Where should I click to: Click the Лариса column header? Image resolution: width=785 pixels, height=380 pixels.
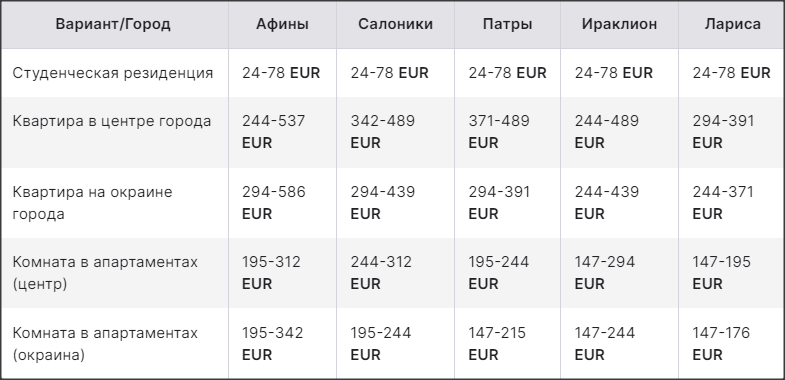[732, 24]
